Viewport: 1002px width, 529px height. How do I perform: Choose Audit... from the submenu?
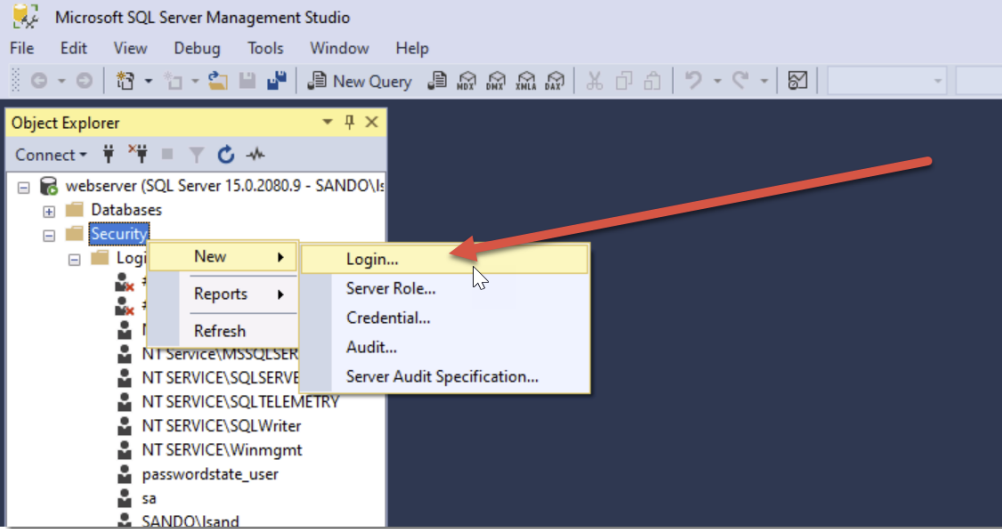click(444, 348)
